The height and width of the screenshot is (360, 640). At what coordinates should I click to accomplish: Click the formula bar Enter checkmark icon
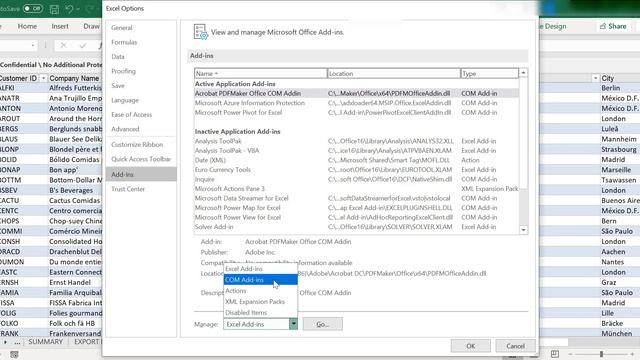83,45
